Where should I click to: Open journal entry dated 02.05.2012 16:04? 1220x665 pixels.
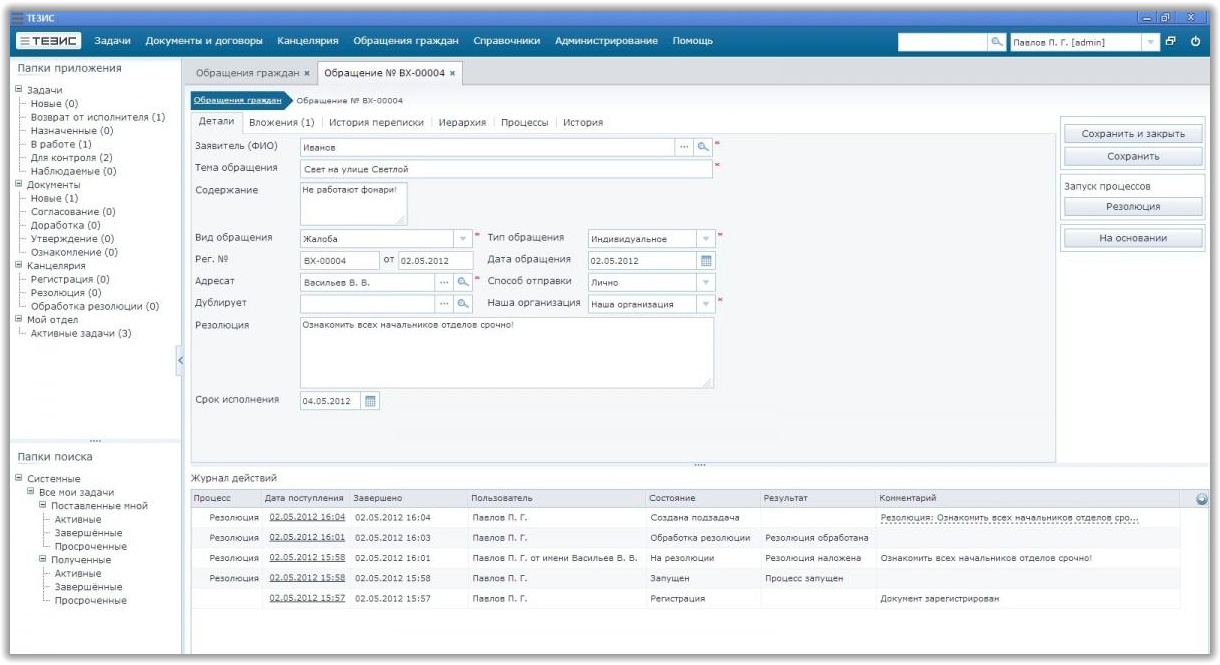coord(307,518)
